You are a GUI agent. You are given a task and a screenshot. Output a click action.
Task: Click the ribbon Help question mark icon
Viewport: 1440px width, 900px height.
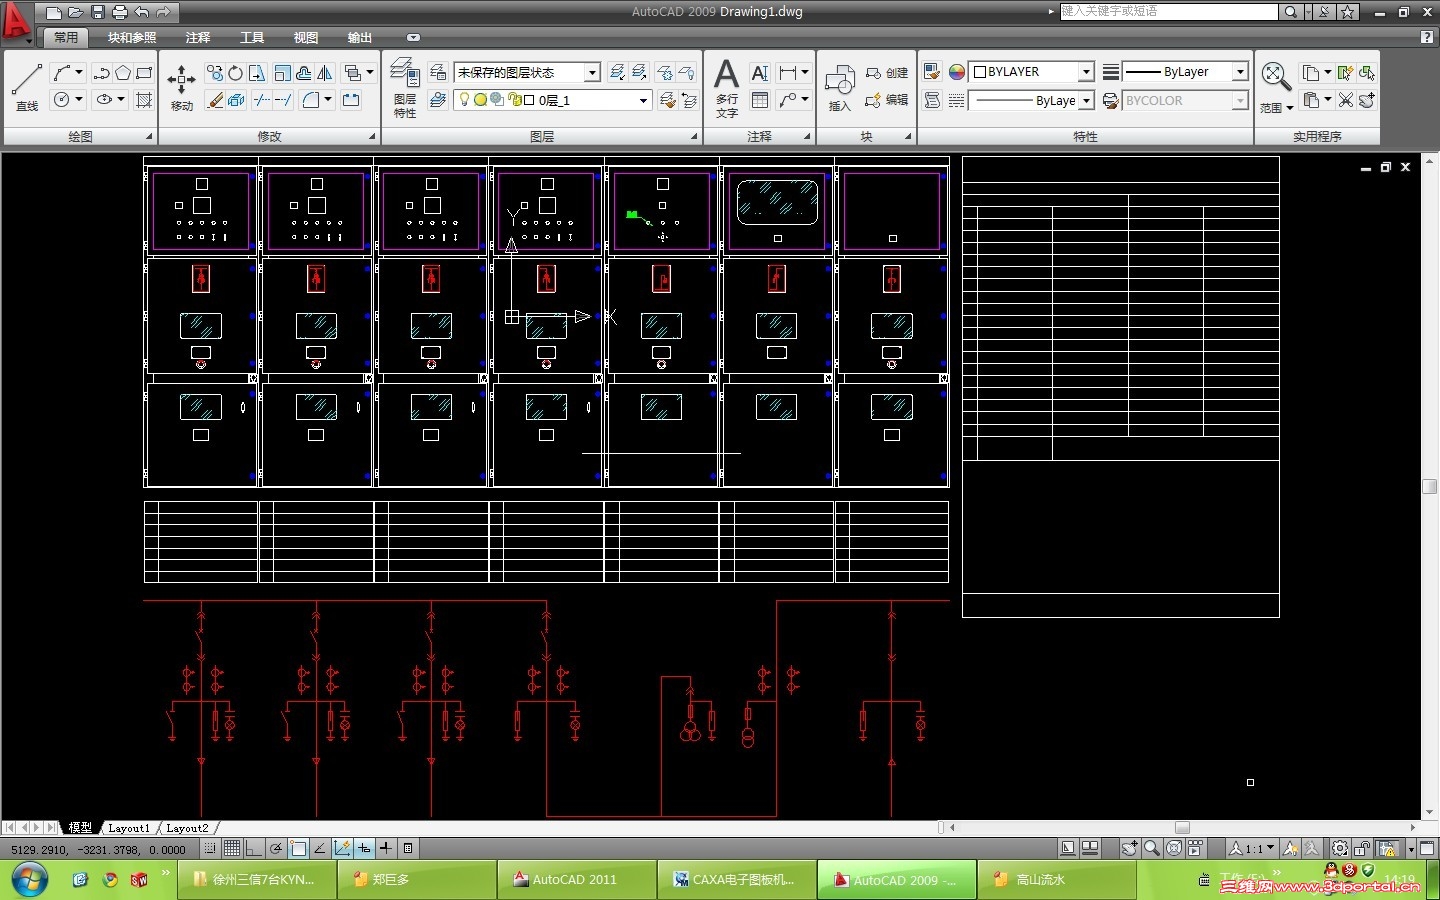pos(1427,37)
